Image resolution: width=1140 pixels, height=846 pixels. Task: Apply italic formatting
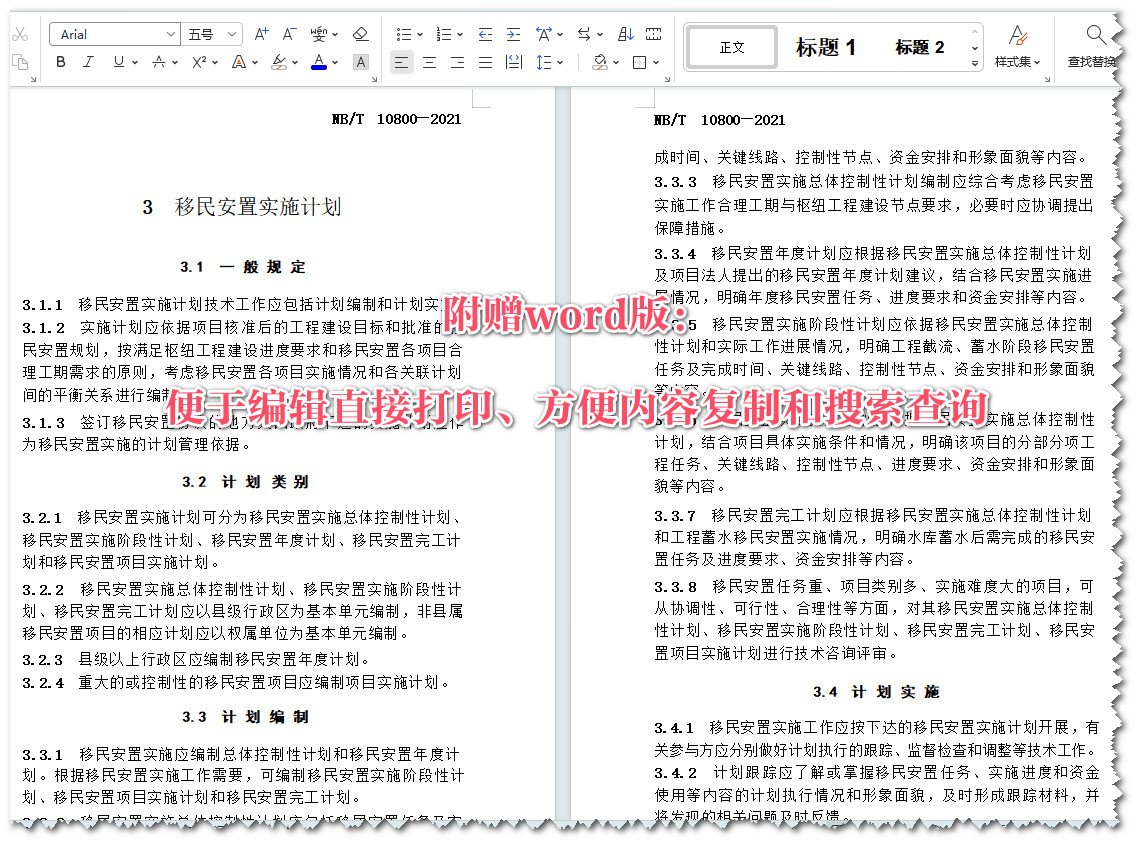tap(87, 62)
